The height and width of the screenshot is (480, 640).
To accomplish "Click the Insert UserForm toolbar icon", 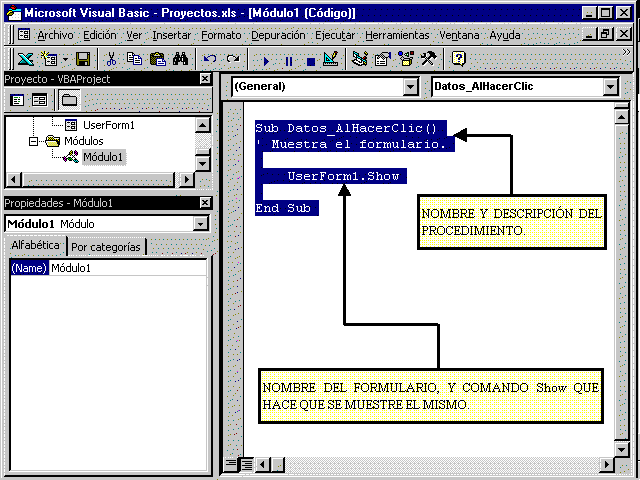I will [x=50, y=60].
